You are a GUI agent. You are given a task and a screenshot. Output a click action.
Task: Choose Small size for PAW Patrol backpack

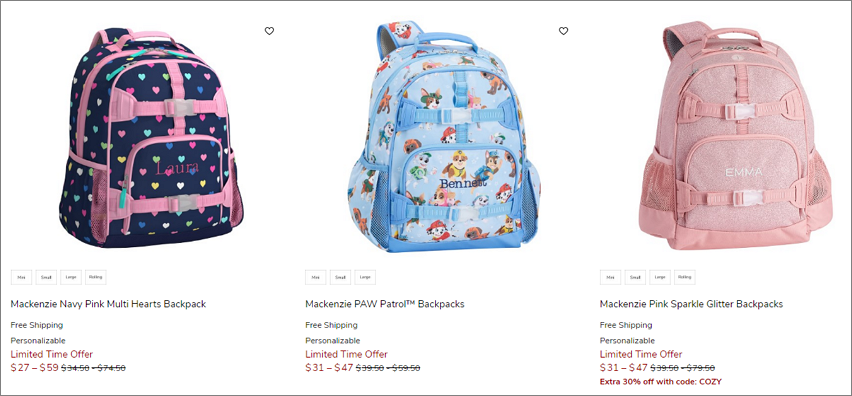(341, 277)
